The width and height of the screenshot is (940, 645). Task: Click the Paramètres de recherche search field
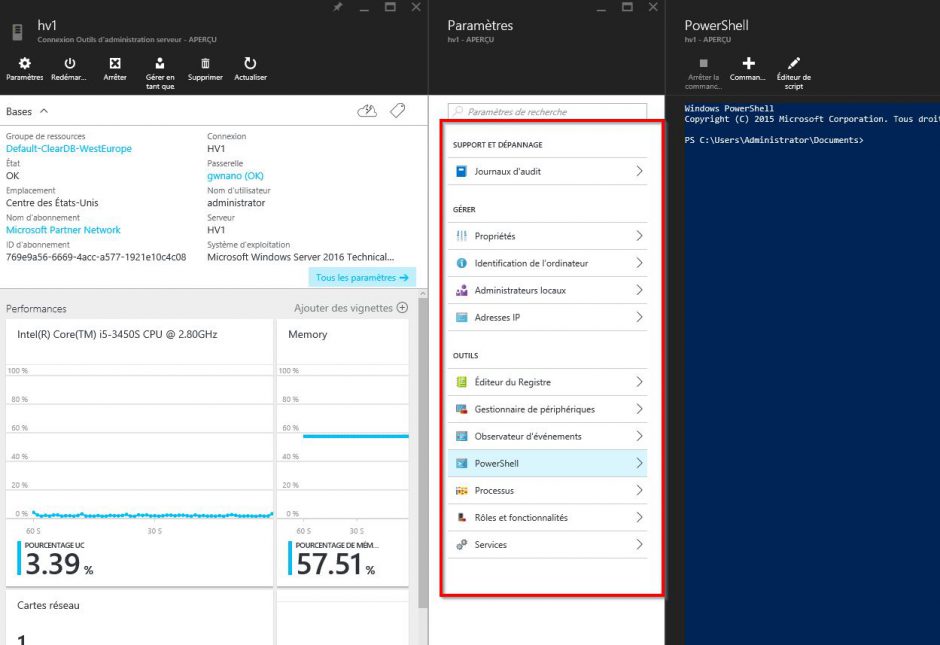point(547,112)
